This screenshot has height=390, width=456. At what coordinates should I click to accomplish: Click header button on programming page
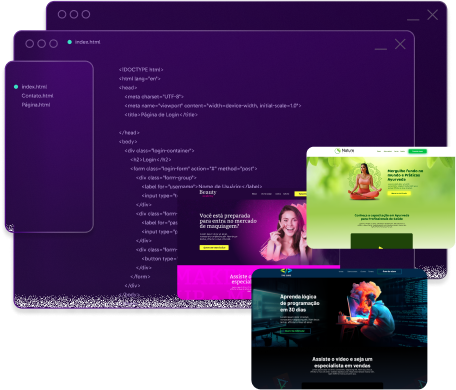point(389,271)
